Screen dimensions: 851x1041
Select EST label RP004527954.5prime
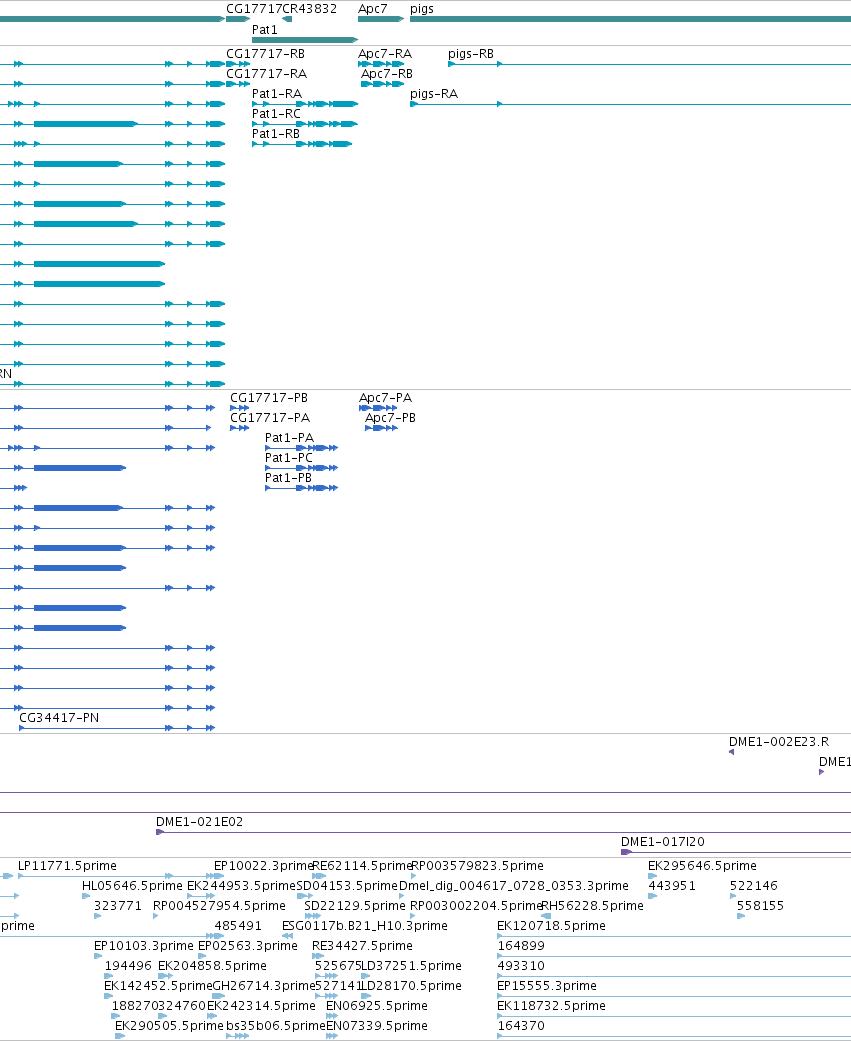coord(219,906)
